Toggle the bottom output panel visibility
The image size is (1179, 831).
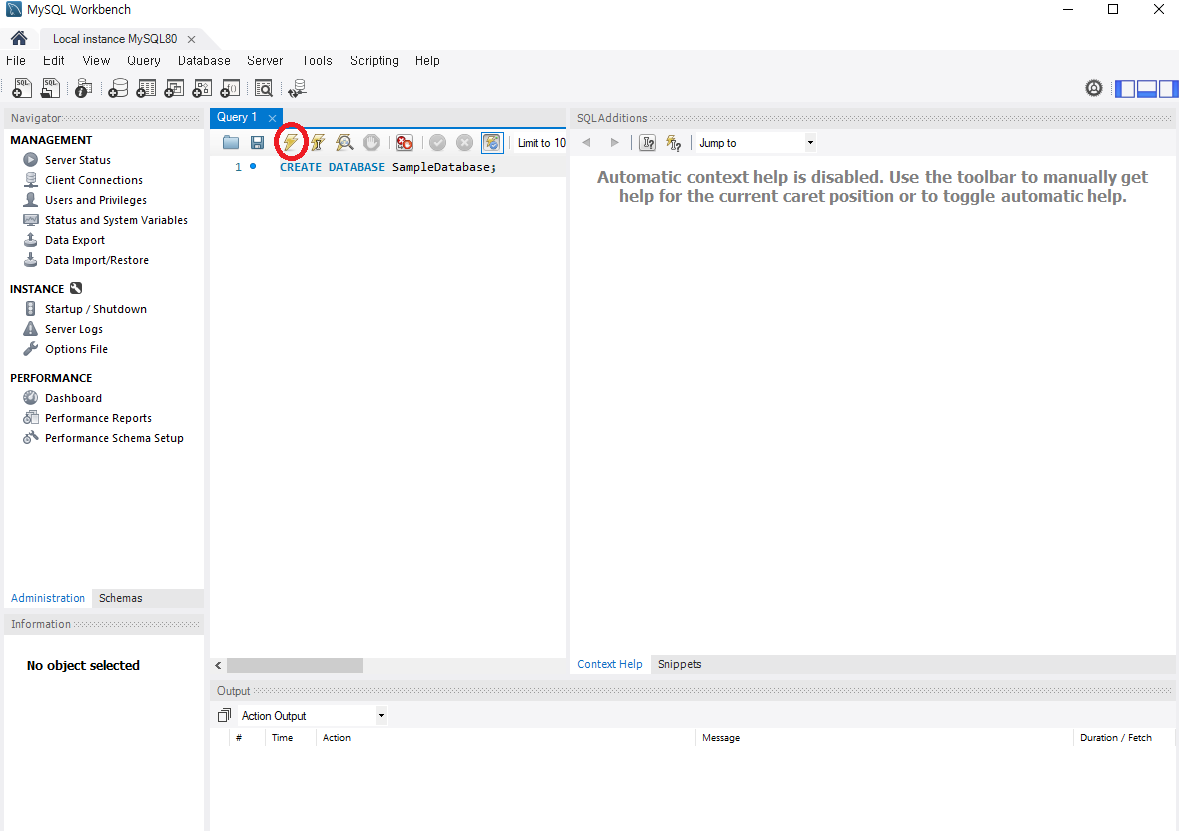click(x=1147, y=88)
